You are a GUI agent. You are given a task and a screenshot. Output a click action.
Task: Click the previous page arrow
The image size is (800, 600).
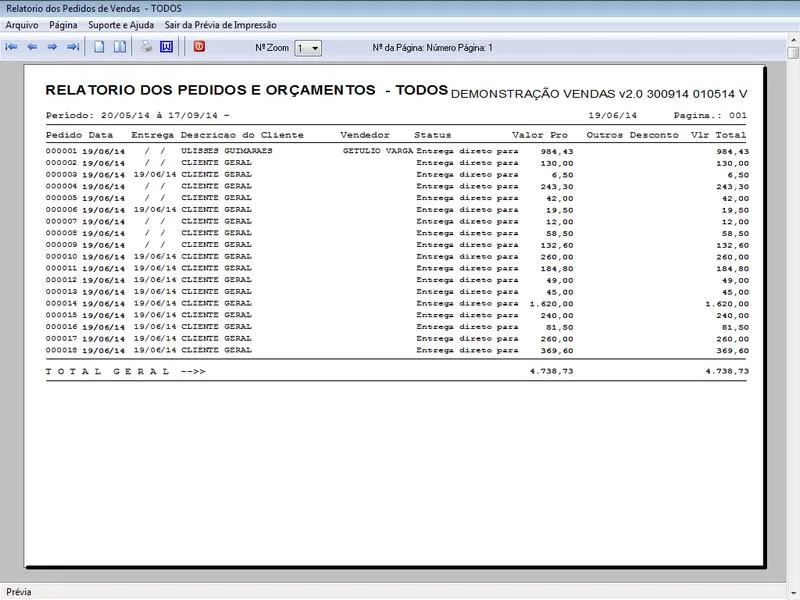[32, 47]
